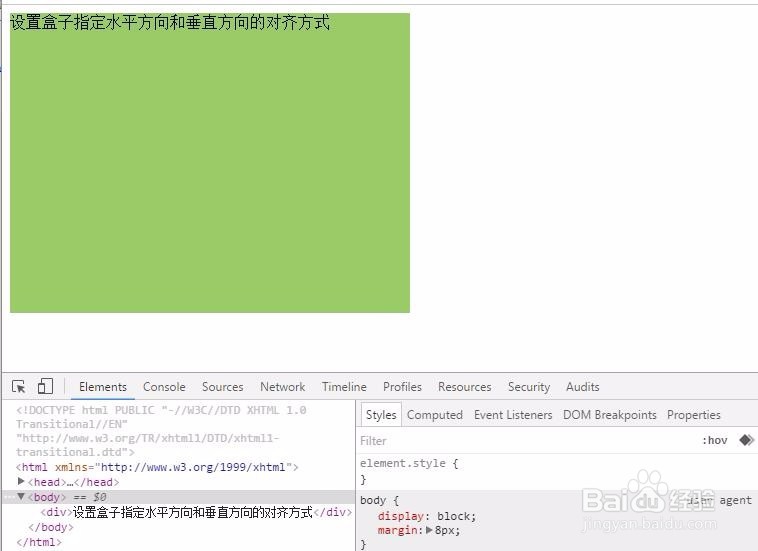Image resolution: width=758 pixels, height=551 pixels.
Task: Select the Properties sidebar tab
Action: [x=694, y=415]
